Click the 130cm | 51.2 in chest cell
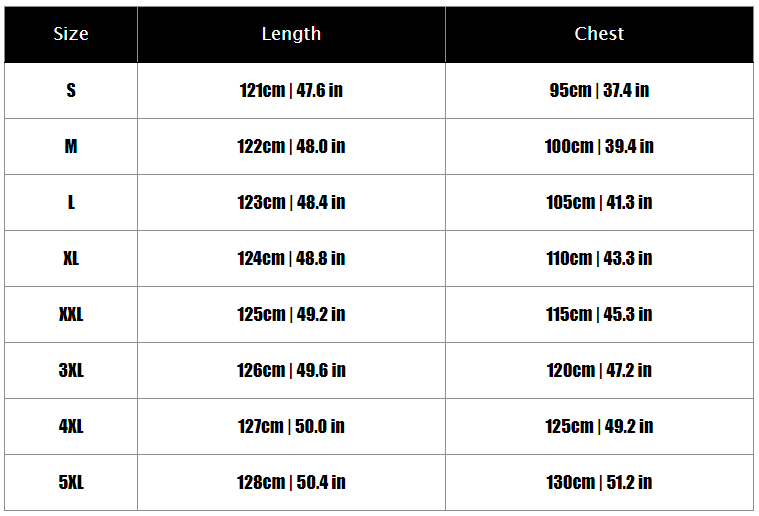Image resolution: width=759 pixels, height=516 pixels. [599, 483]
